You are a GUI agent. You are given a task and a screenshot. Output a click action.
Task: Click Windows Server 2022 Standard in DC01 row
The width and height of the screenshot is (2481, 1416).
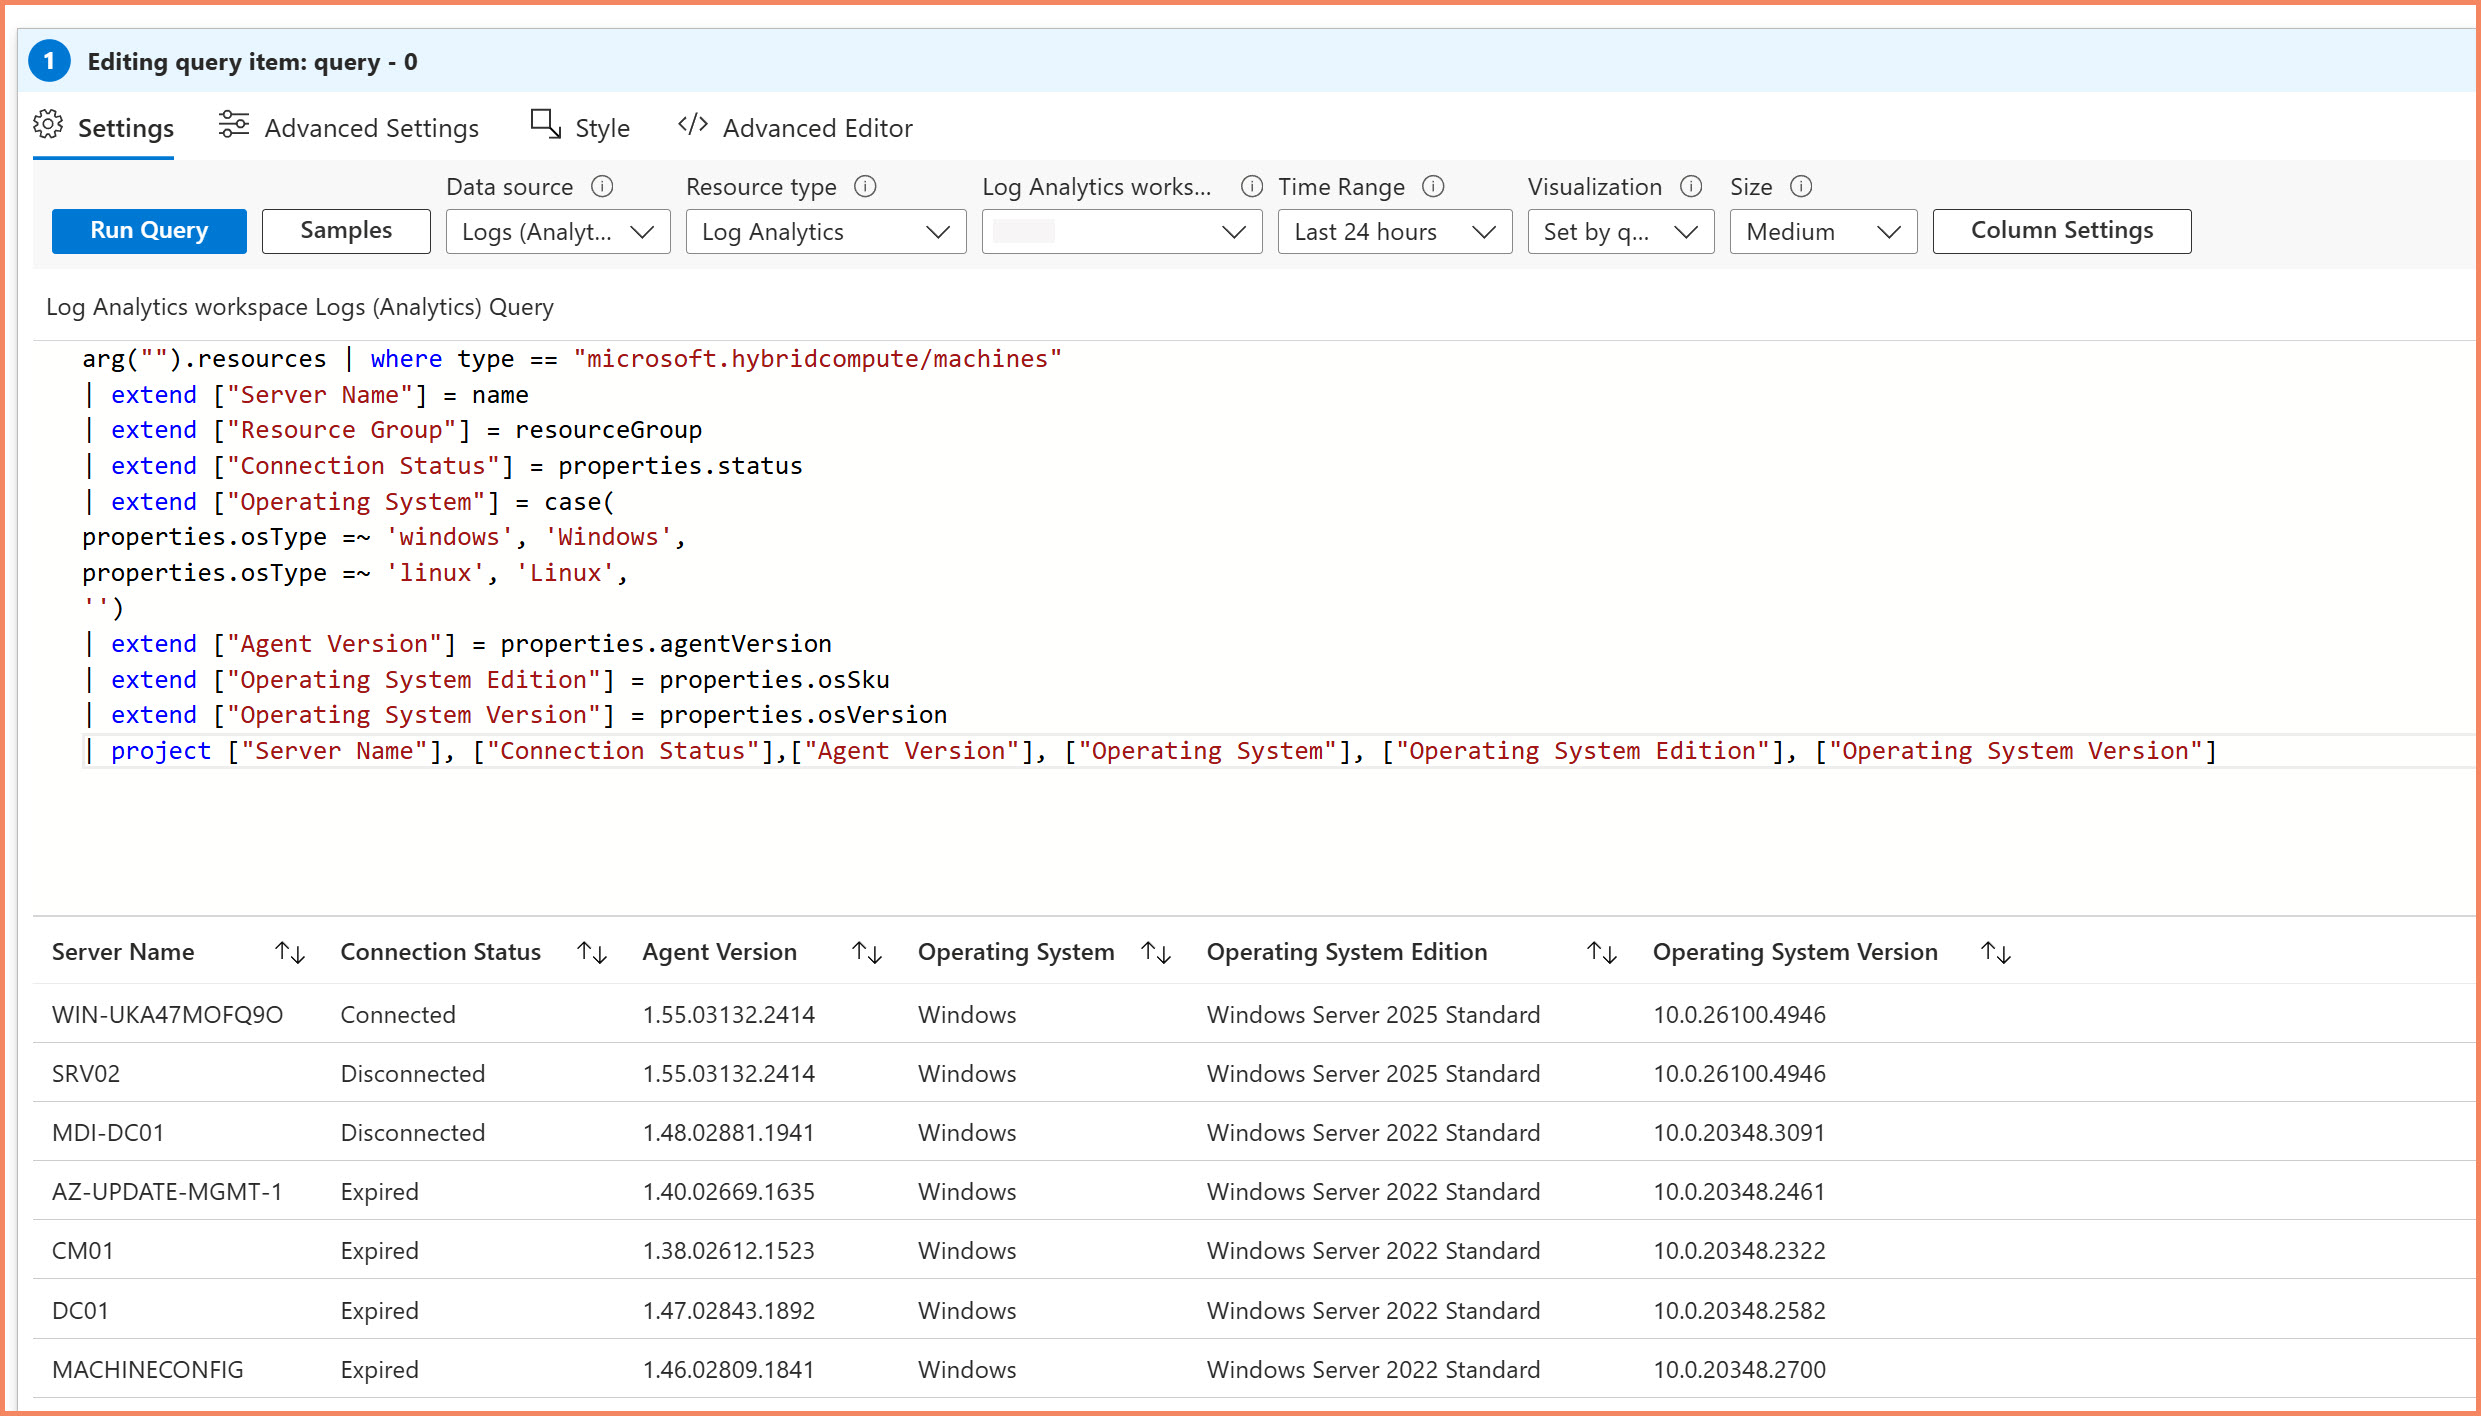point(1373,1311)
